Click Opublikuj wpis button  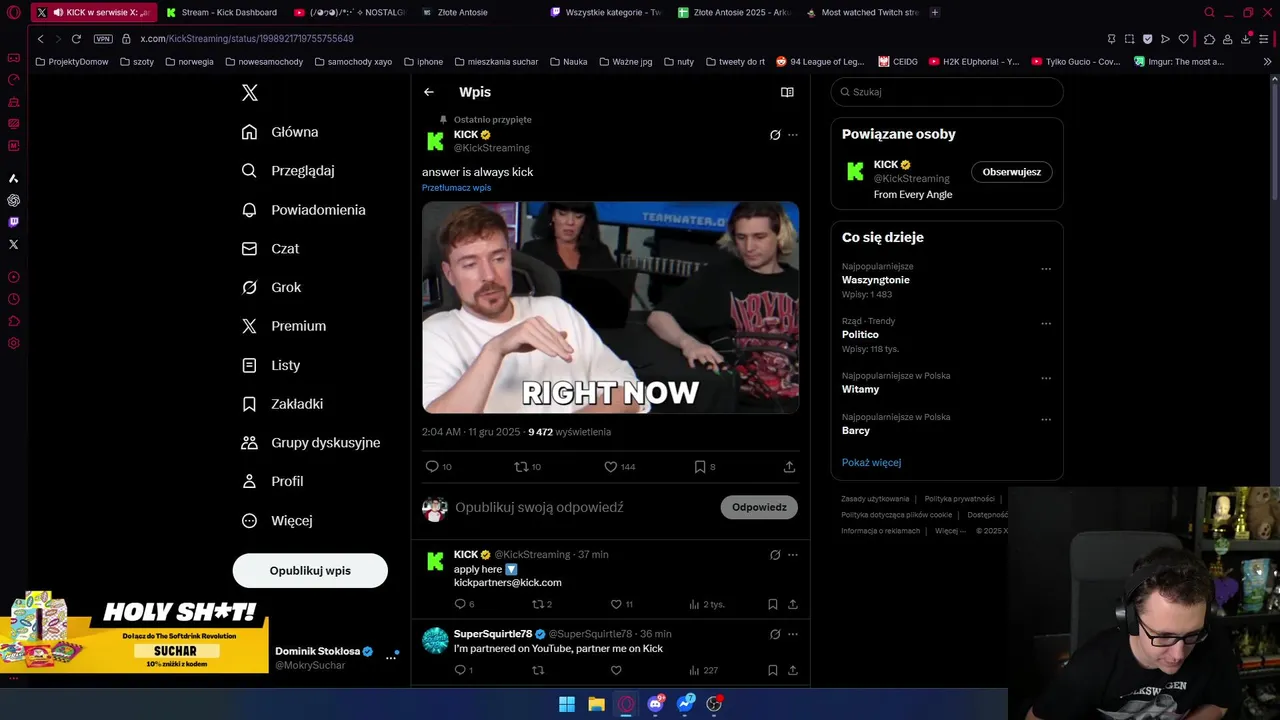(x=310, y=570)
